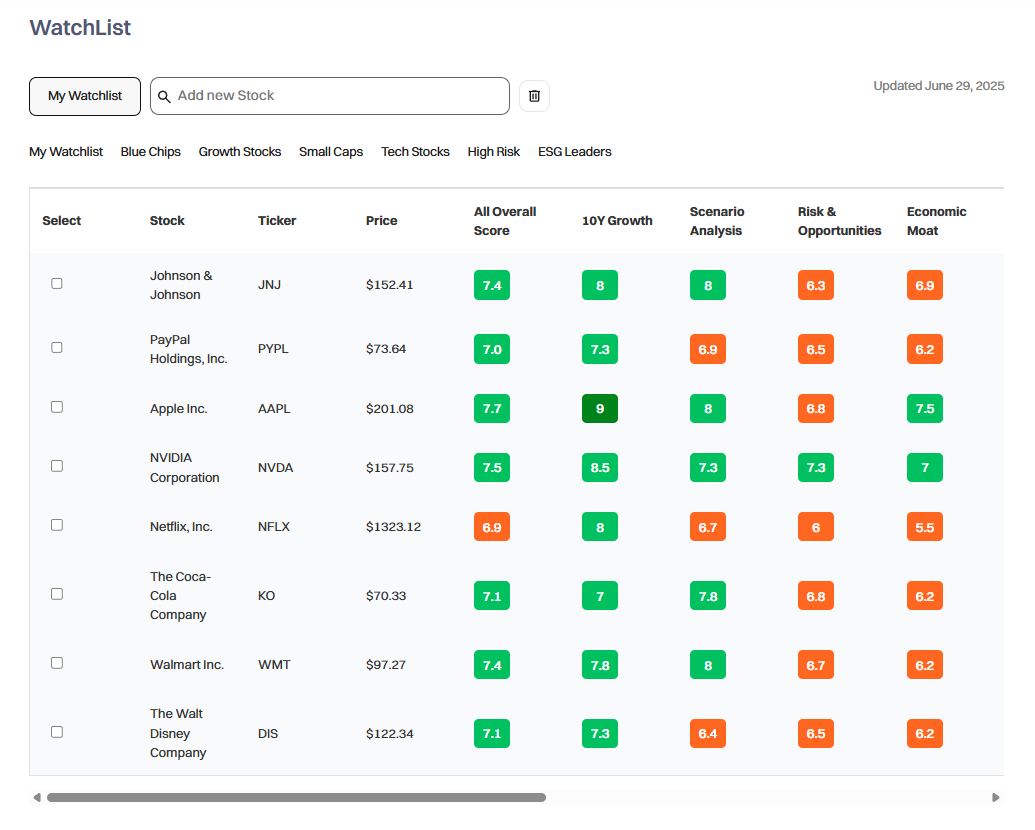Click Netflix's 5.5 economic moat badge
Image resolution: width=1035 pixels, height=830 pixels.
pyautogui.click(x=925, y=527)
